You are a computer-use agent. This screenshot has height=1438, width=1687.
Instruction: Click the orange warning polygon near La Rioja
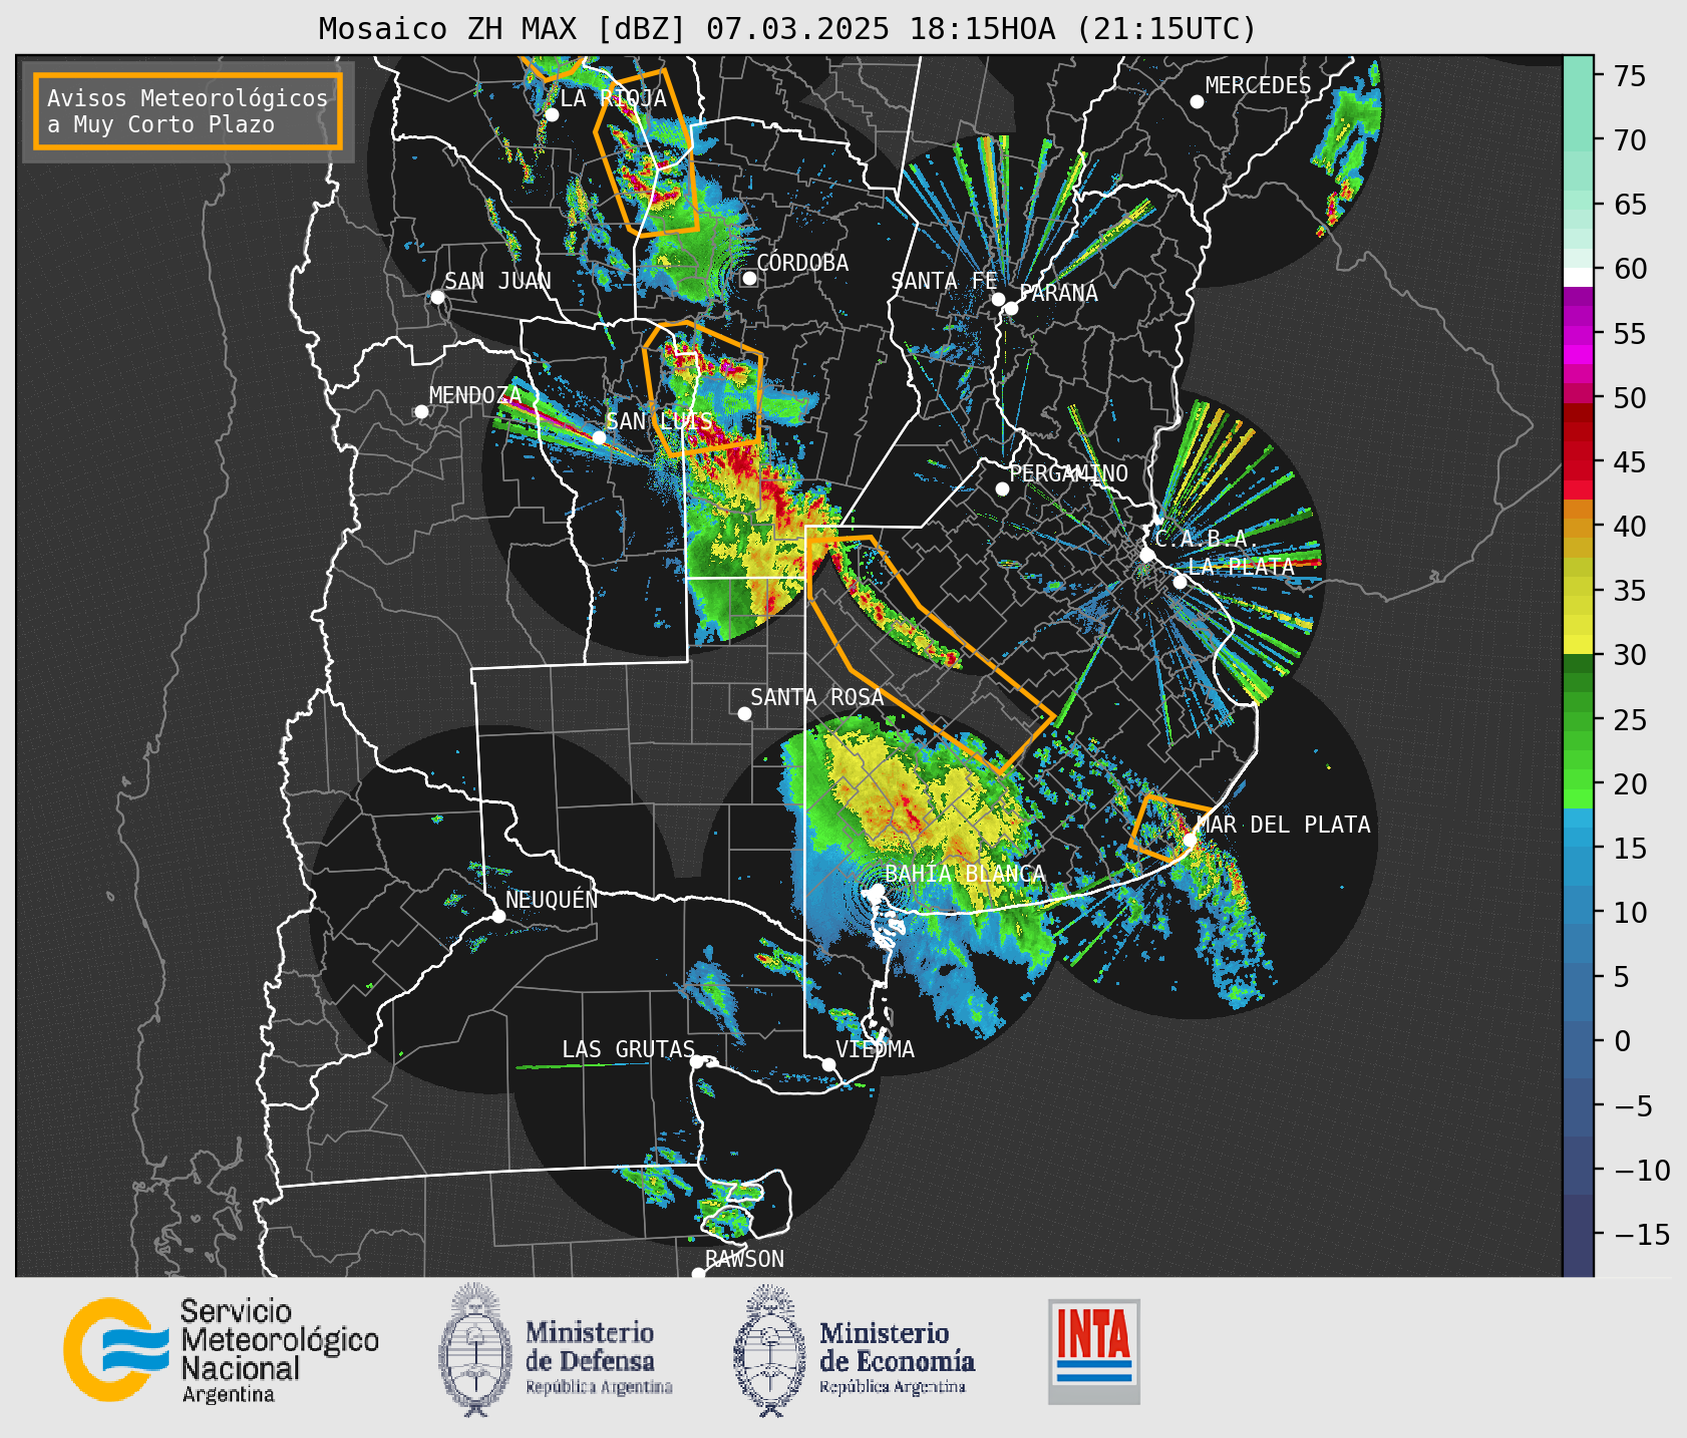(x=648, y=152)
